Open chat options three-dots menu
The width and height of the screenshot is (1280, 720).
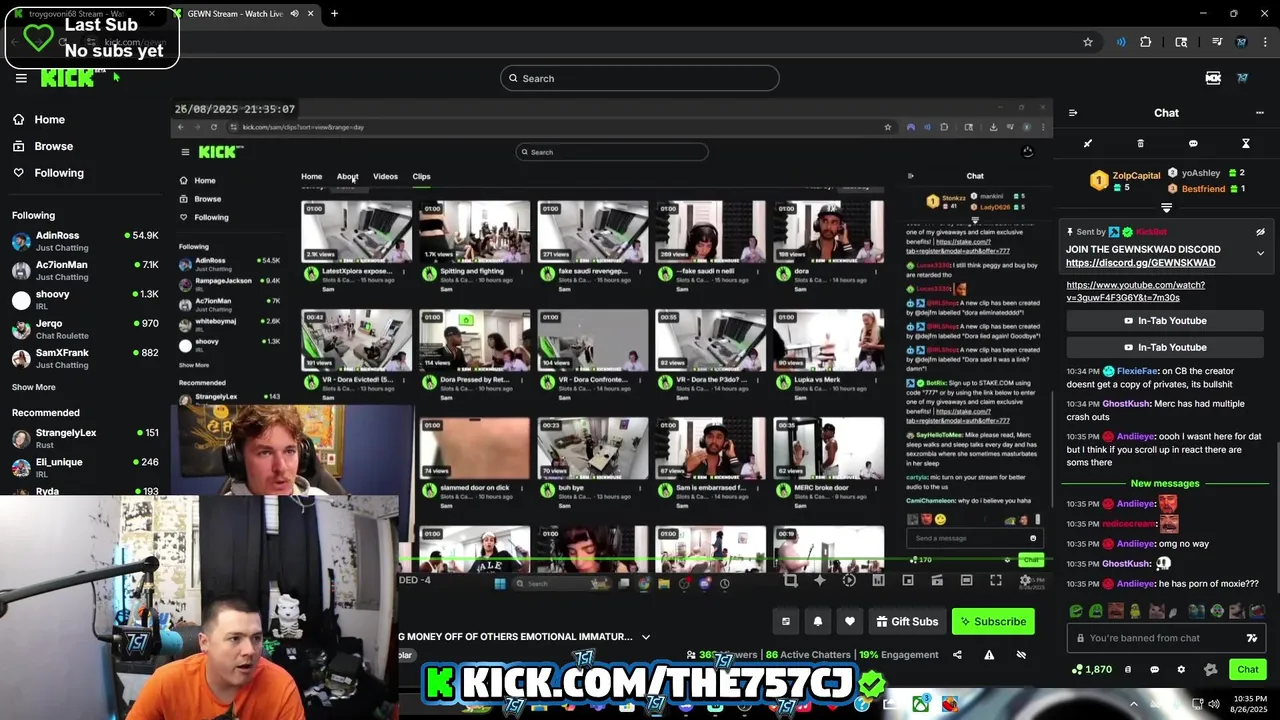pos(1262,113)
